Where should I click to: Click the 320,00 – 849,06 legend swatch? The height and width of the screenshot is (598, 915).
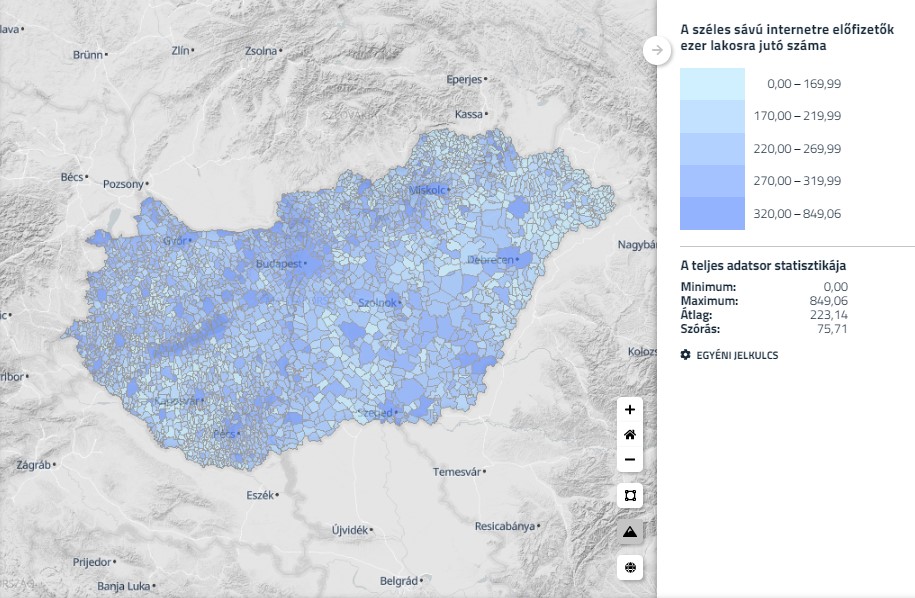(712, 213)
